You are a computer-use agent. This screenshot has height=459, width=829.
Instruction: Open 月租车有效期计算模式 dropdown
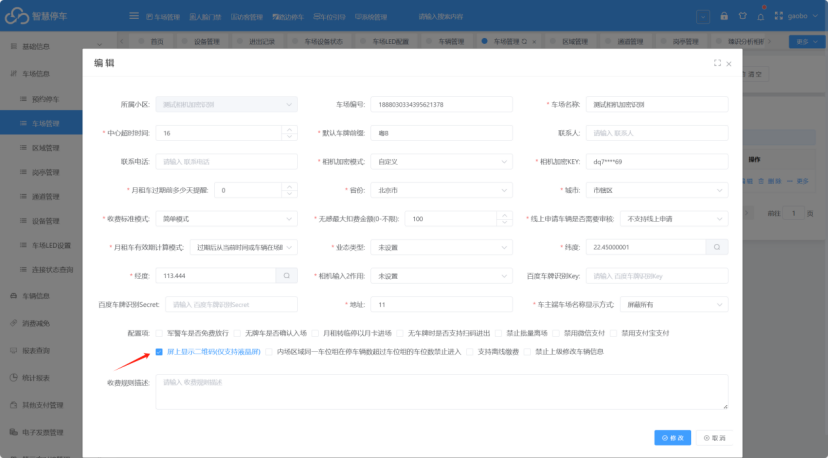(243, 247)
